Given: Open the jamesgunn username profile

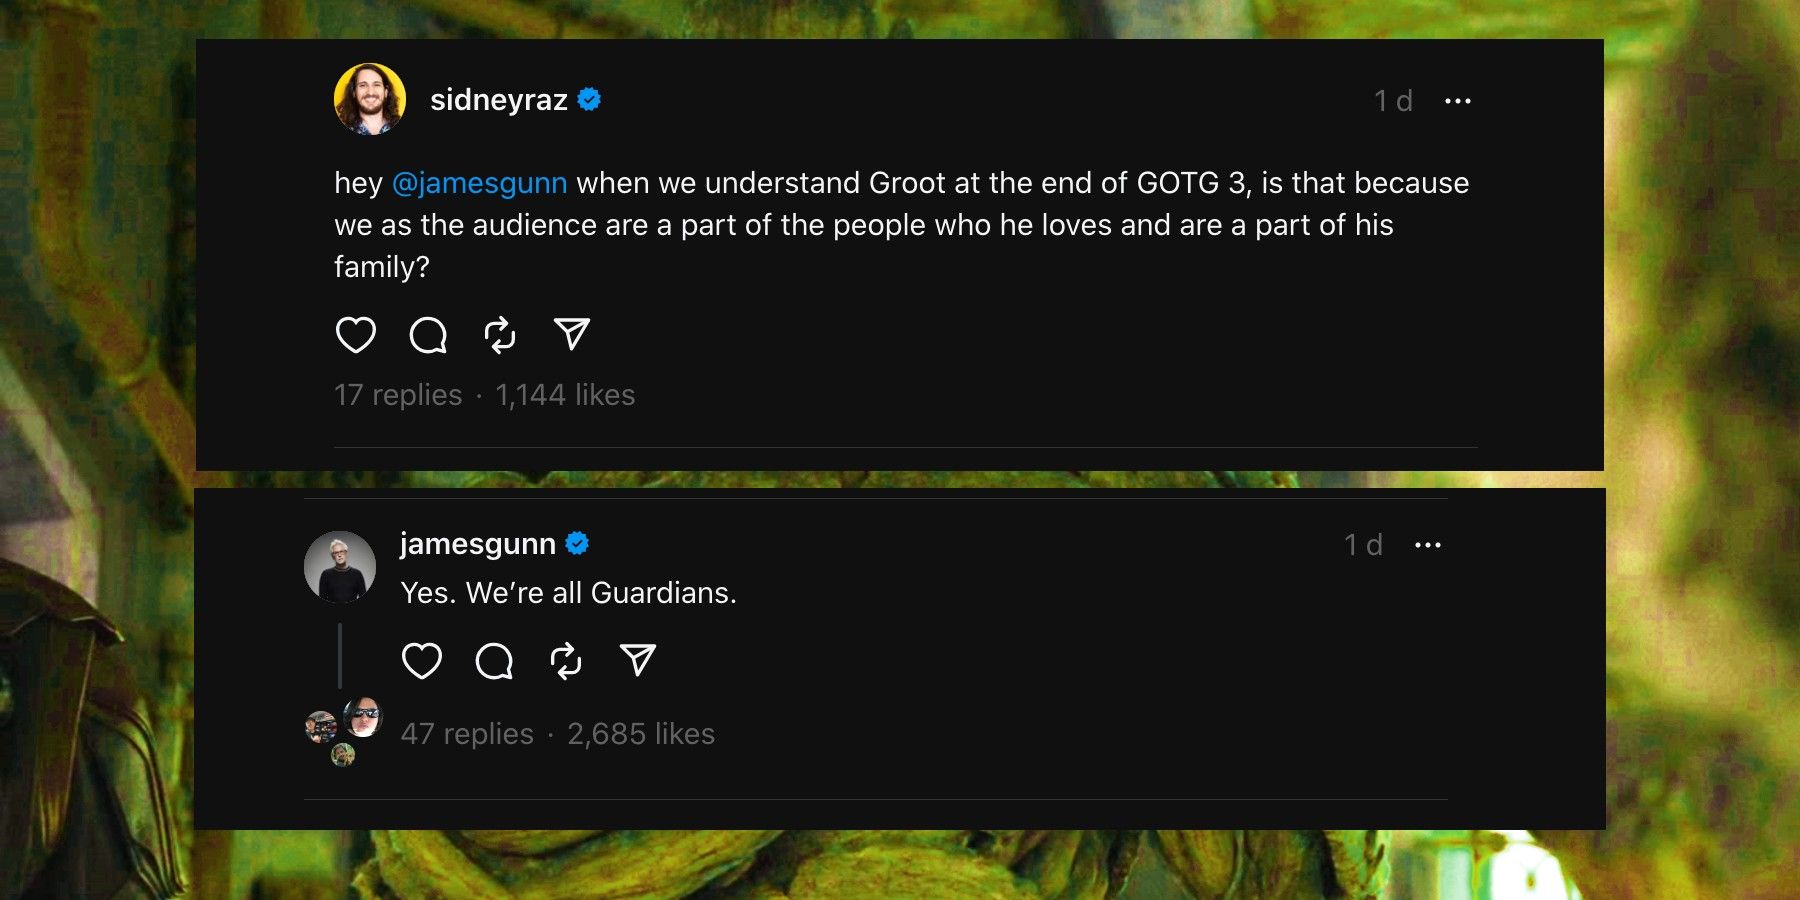Looking at the screenshot, I should click(x=477, y=544).
